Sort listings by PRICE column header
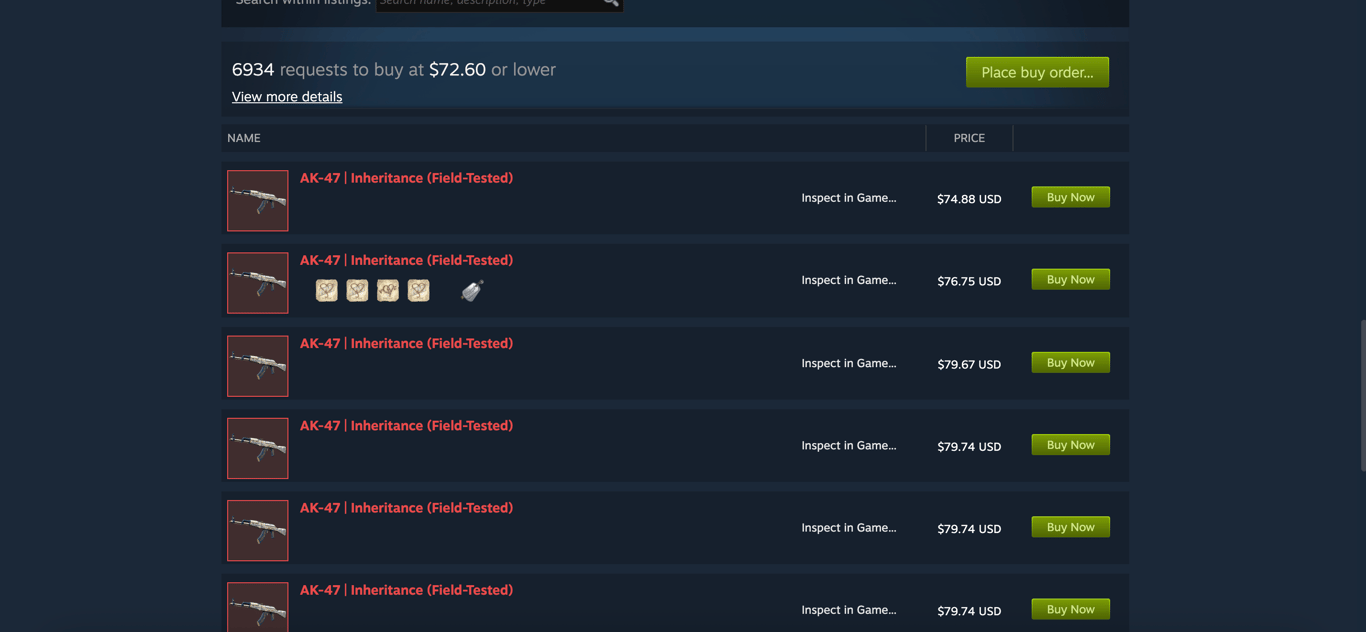The width and height of the screenshot is (1366, 632). click(968, 138)
